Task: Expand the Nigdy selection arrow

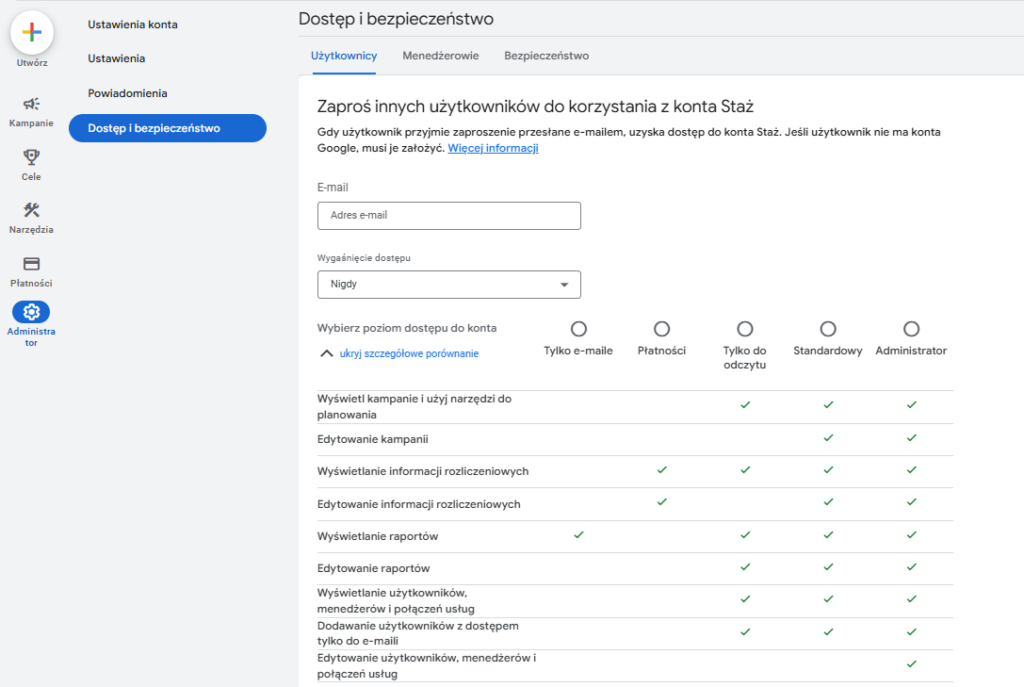Action: (566, 284)
